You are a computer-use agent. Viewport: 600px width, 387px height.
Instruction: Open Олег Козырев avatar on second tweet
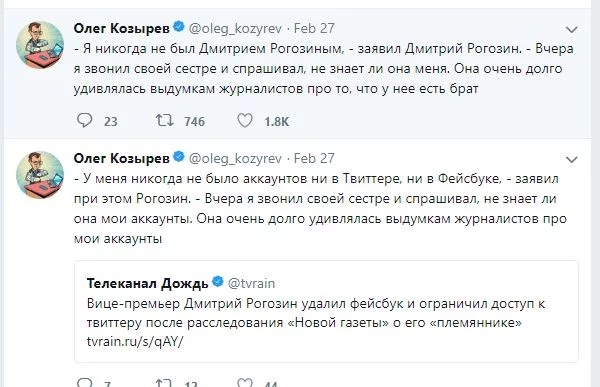(40, 175)
